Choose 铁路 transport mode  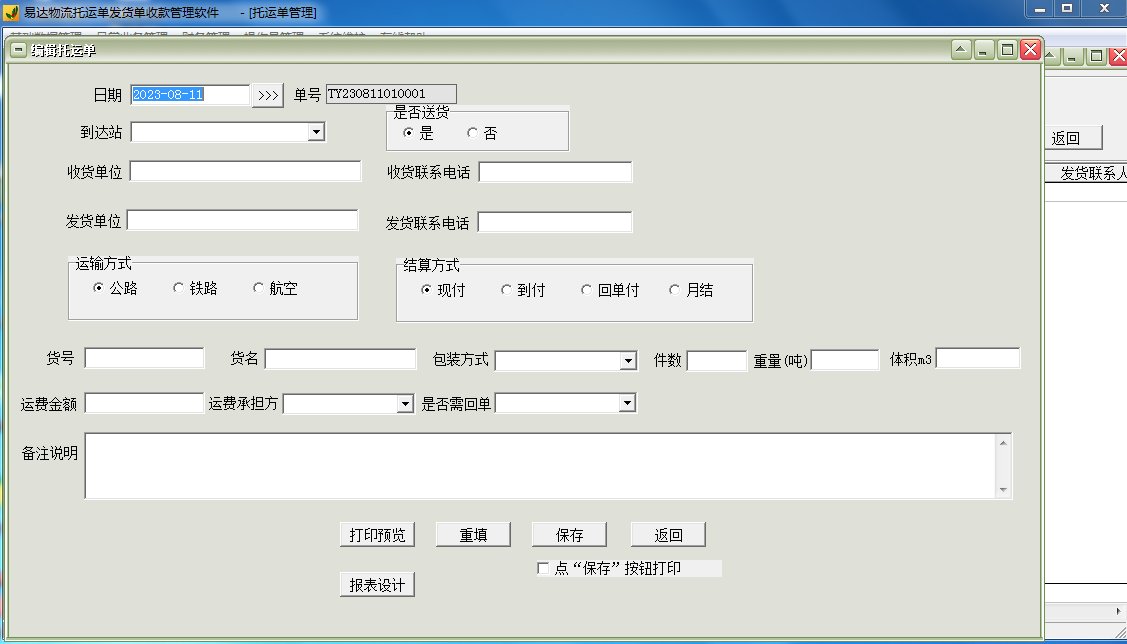(x=178, y=288)
